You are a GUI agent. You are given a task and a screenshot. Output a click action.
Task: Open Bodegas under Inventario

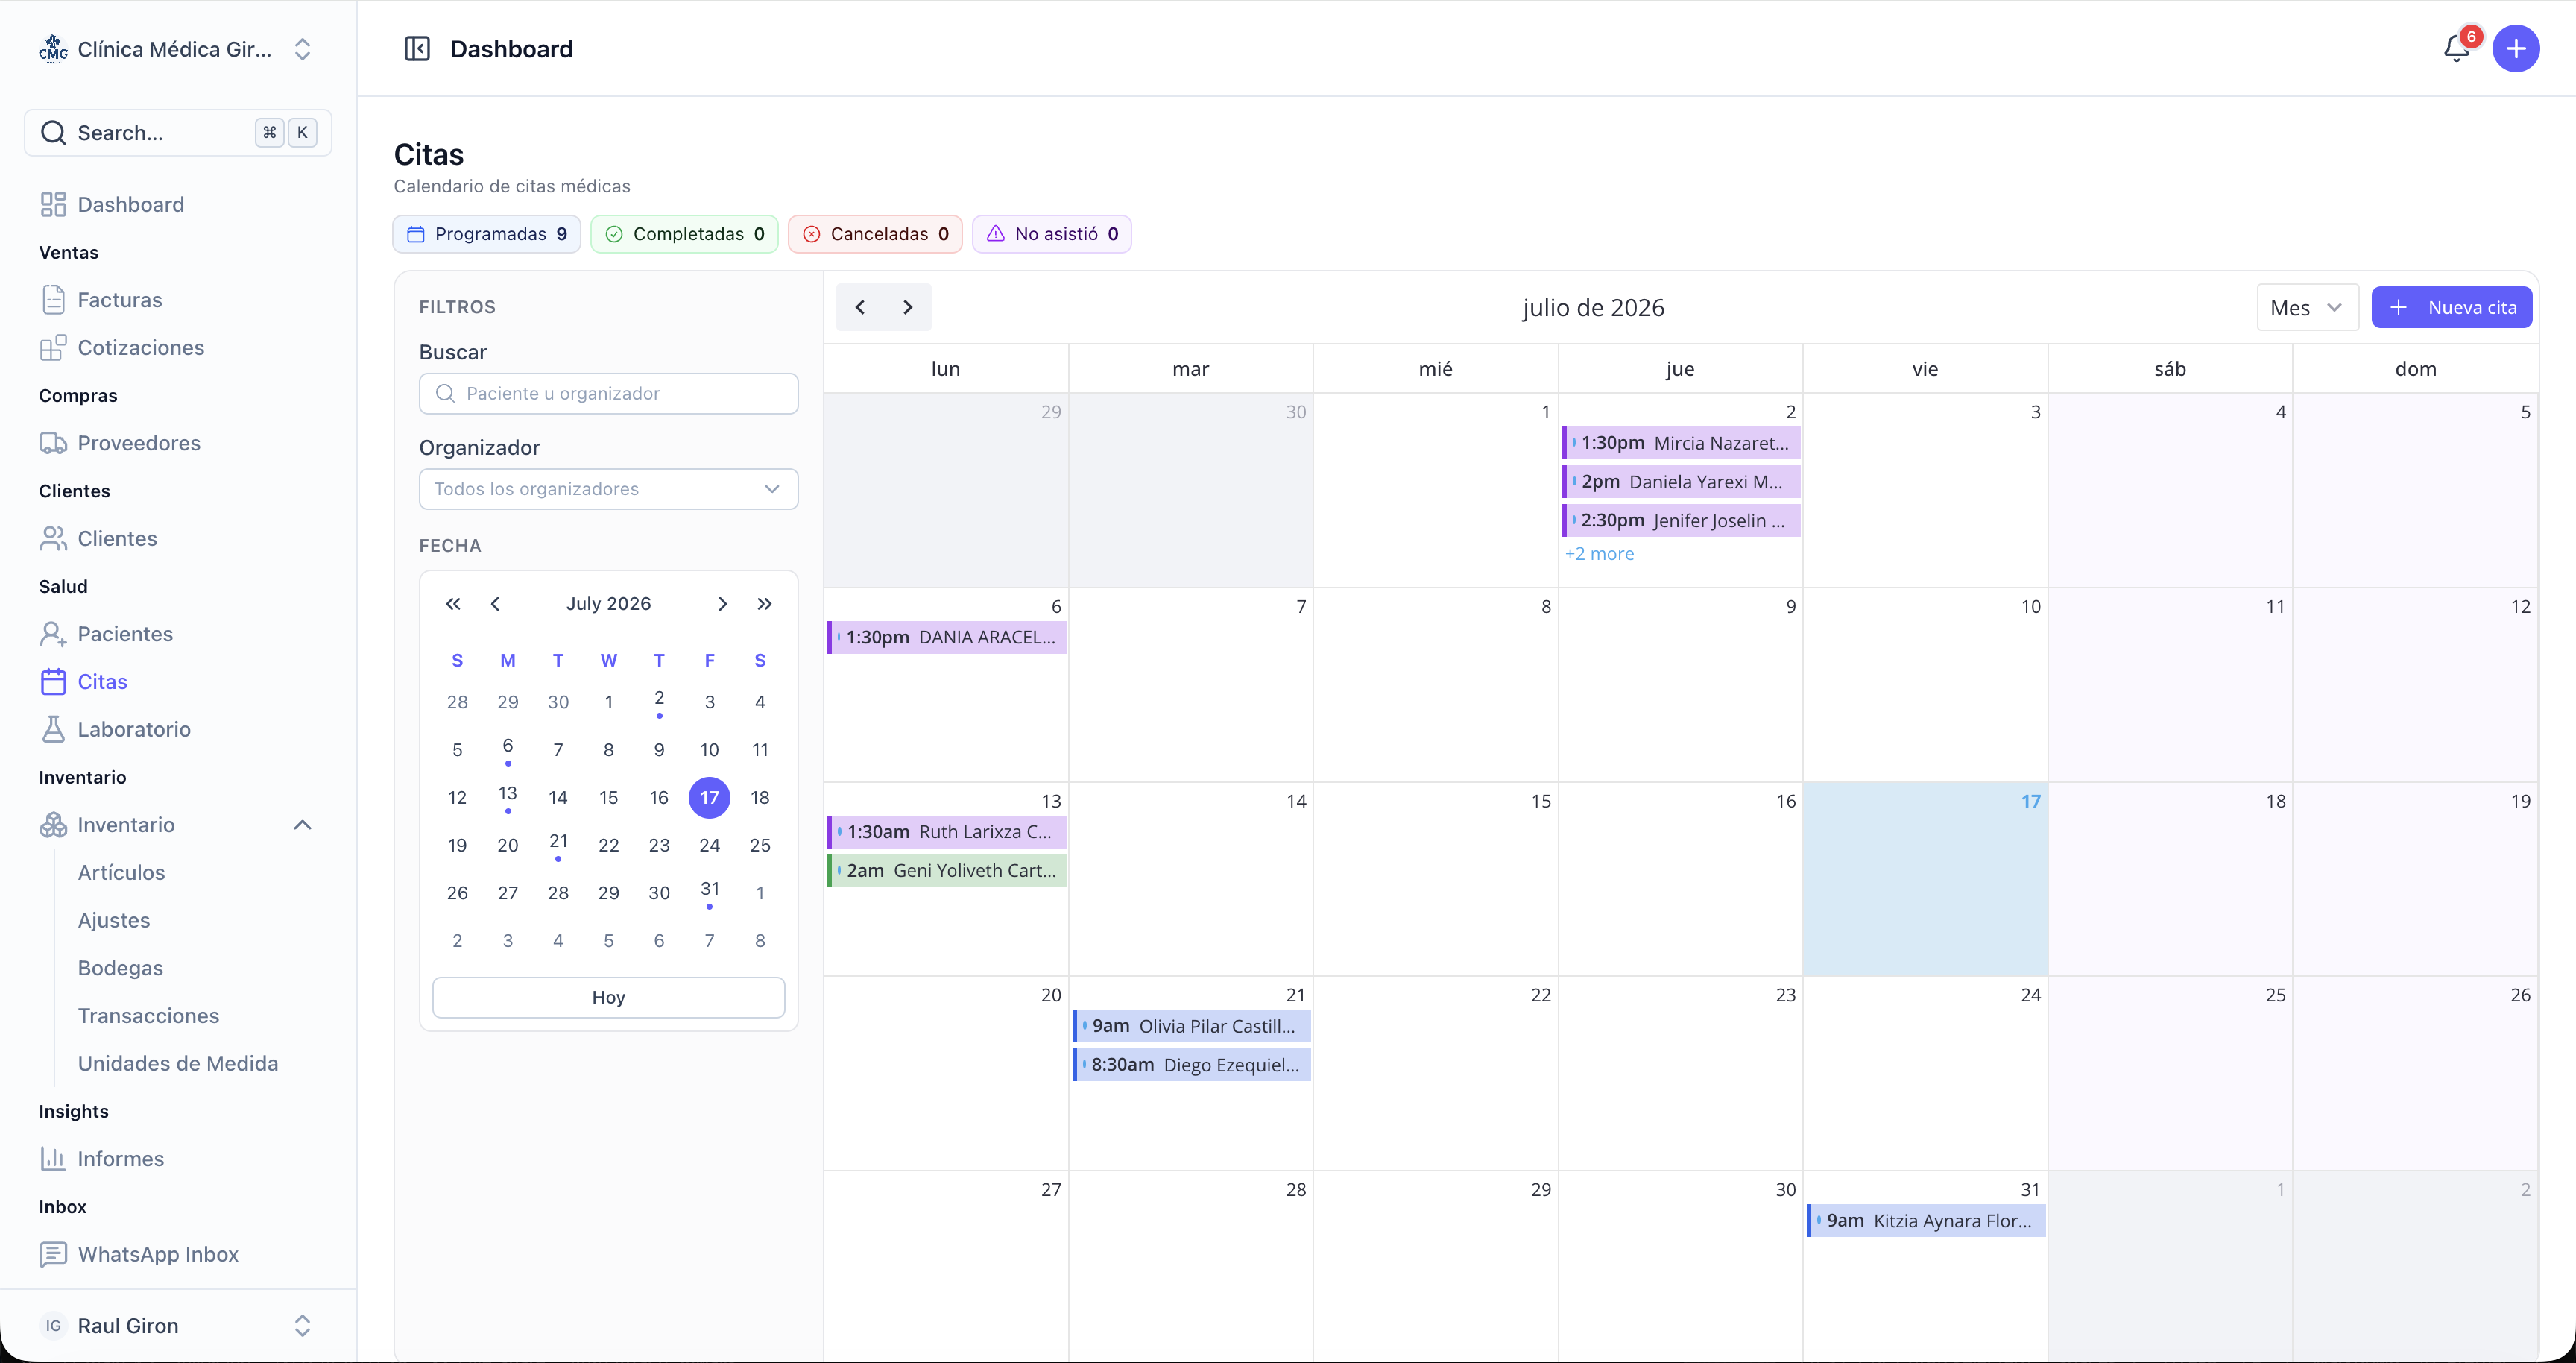[x=120, y=968]
